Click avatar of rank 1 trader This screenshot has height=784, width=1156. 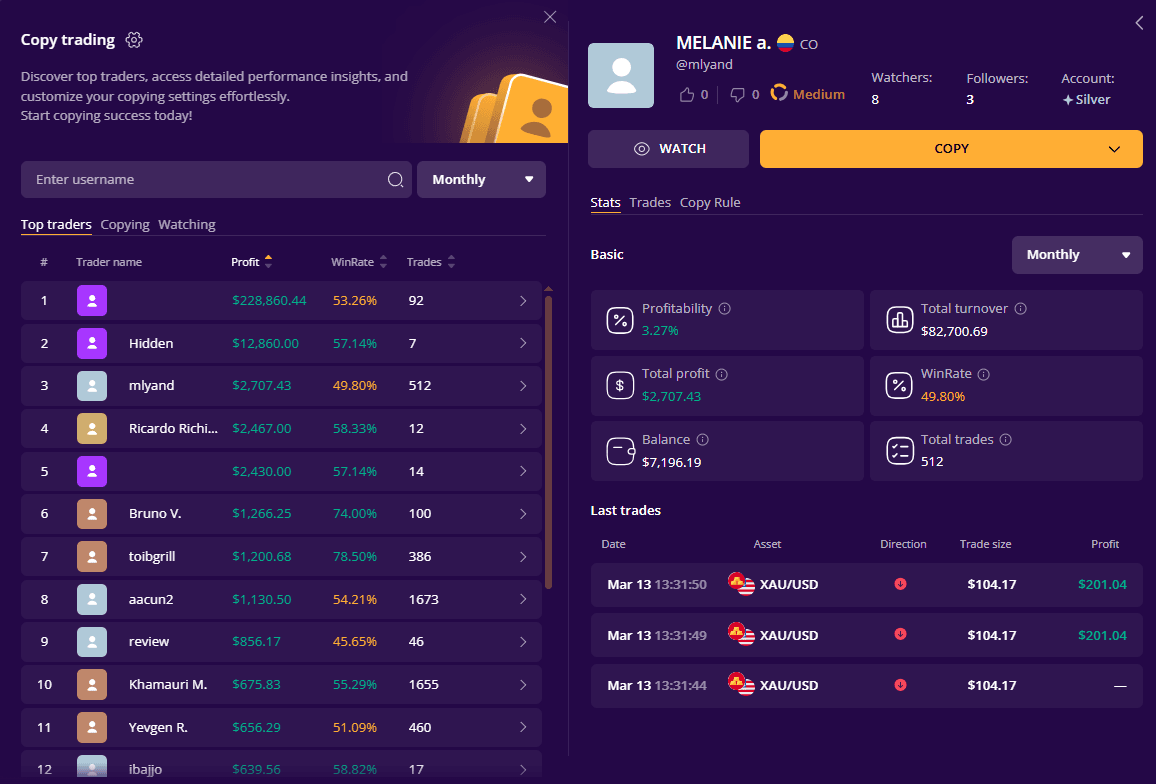[92, 301]
